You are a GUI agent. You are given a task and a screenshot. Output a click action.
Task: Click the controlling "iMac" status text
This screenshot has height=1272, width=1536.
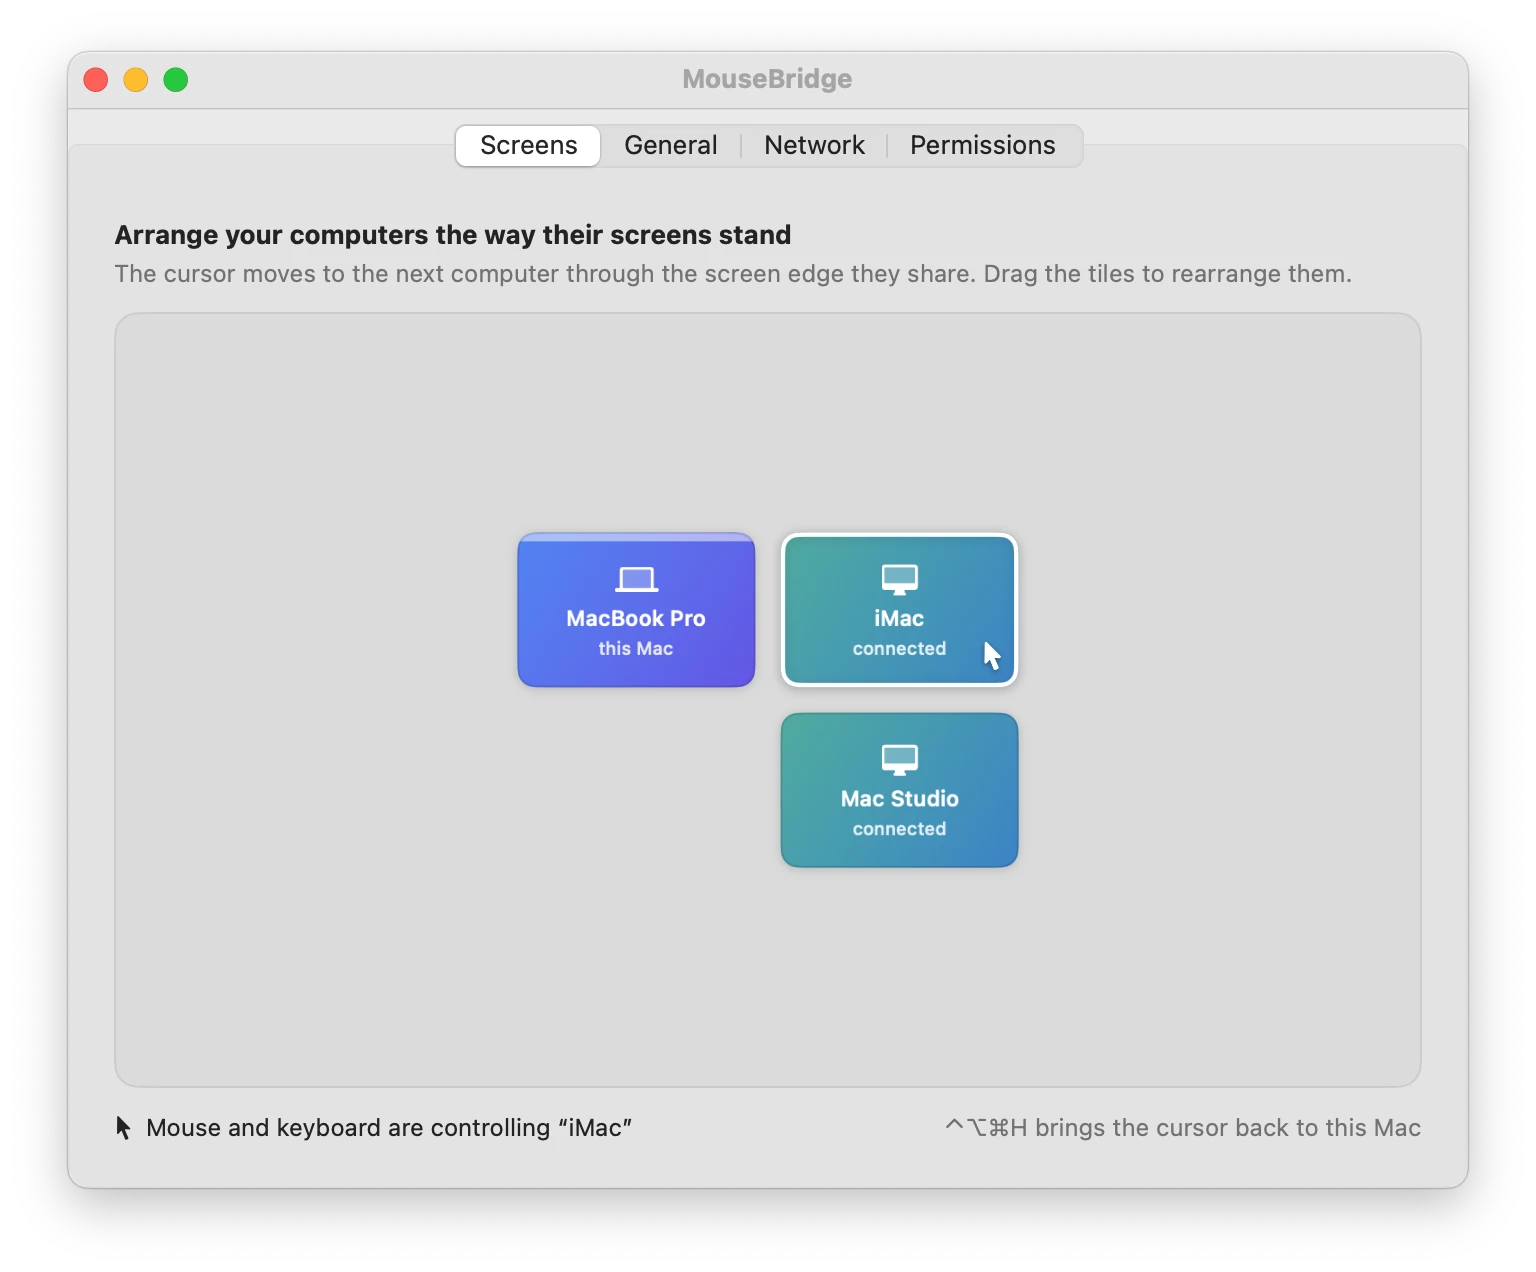[389, 1128]
